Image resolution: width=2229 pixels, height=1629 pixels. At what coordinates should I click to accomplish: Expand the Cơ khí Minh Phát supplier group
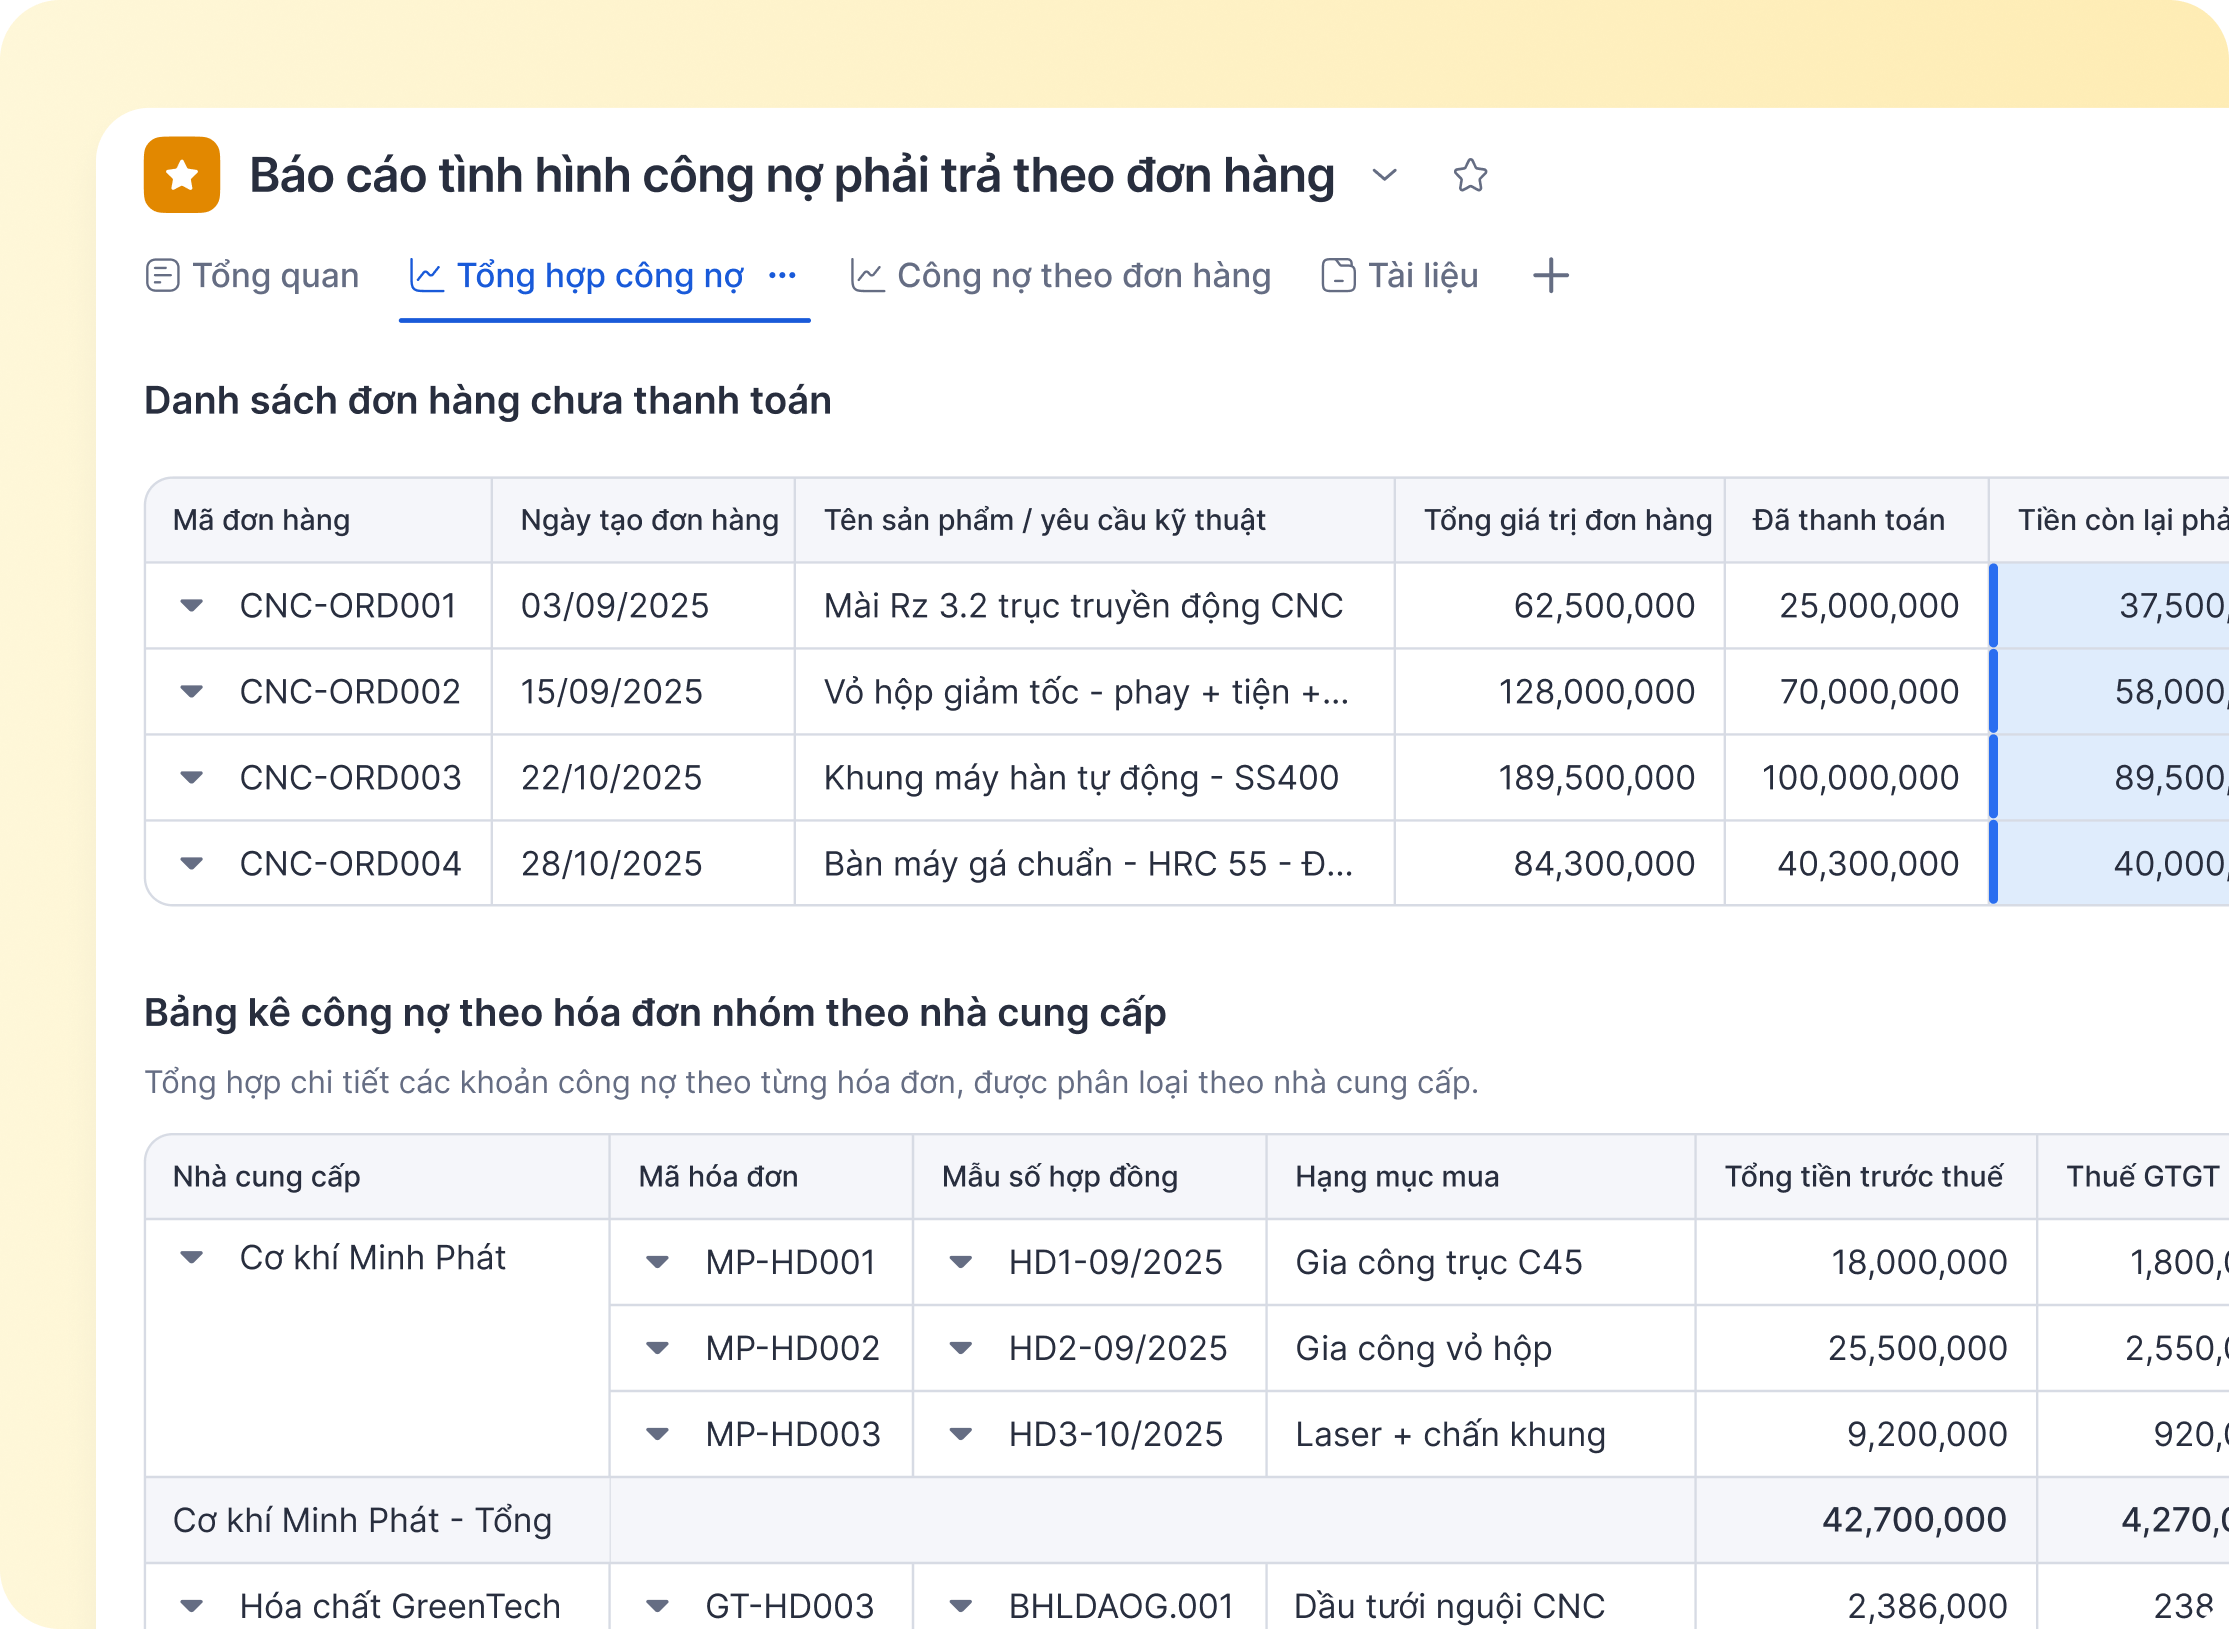tap(192, 1259)
